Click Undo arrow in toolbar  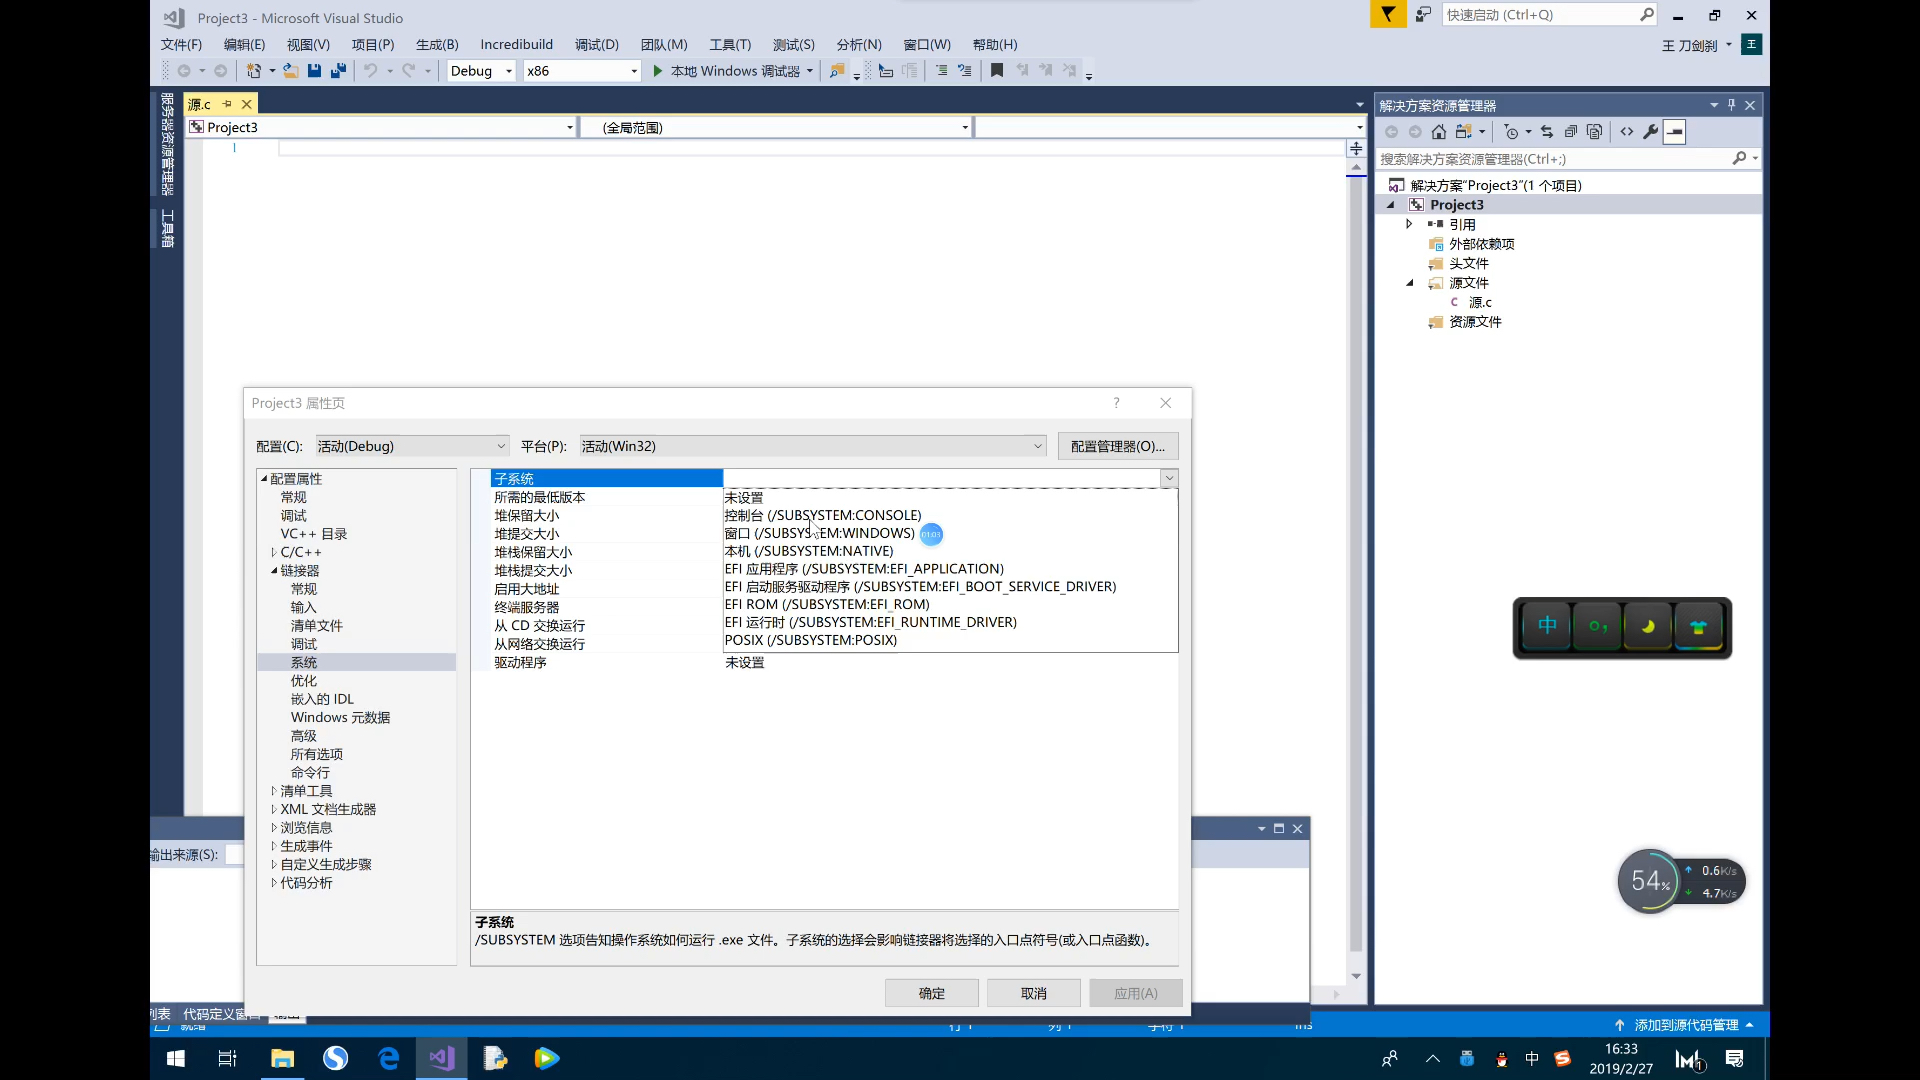click(370, 71)
